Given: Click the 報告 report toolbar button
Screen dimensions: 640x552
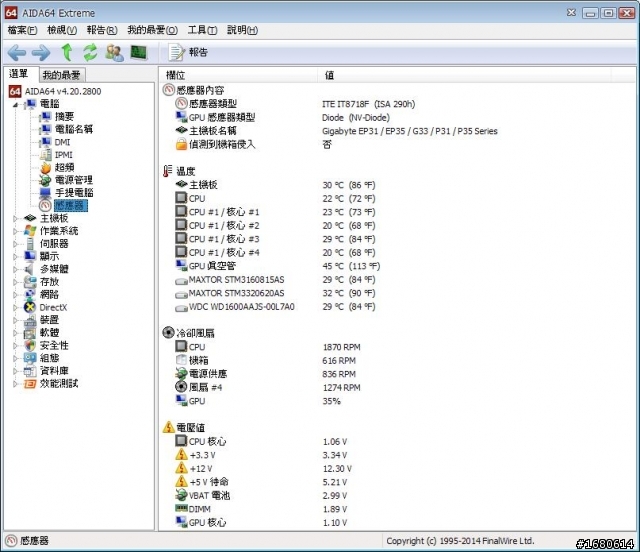Looking at the screenshot, I should [x=188, y=52].
